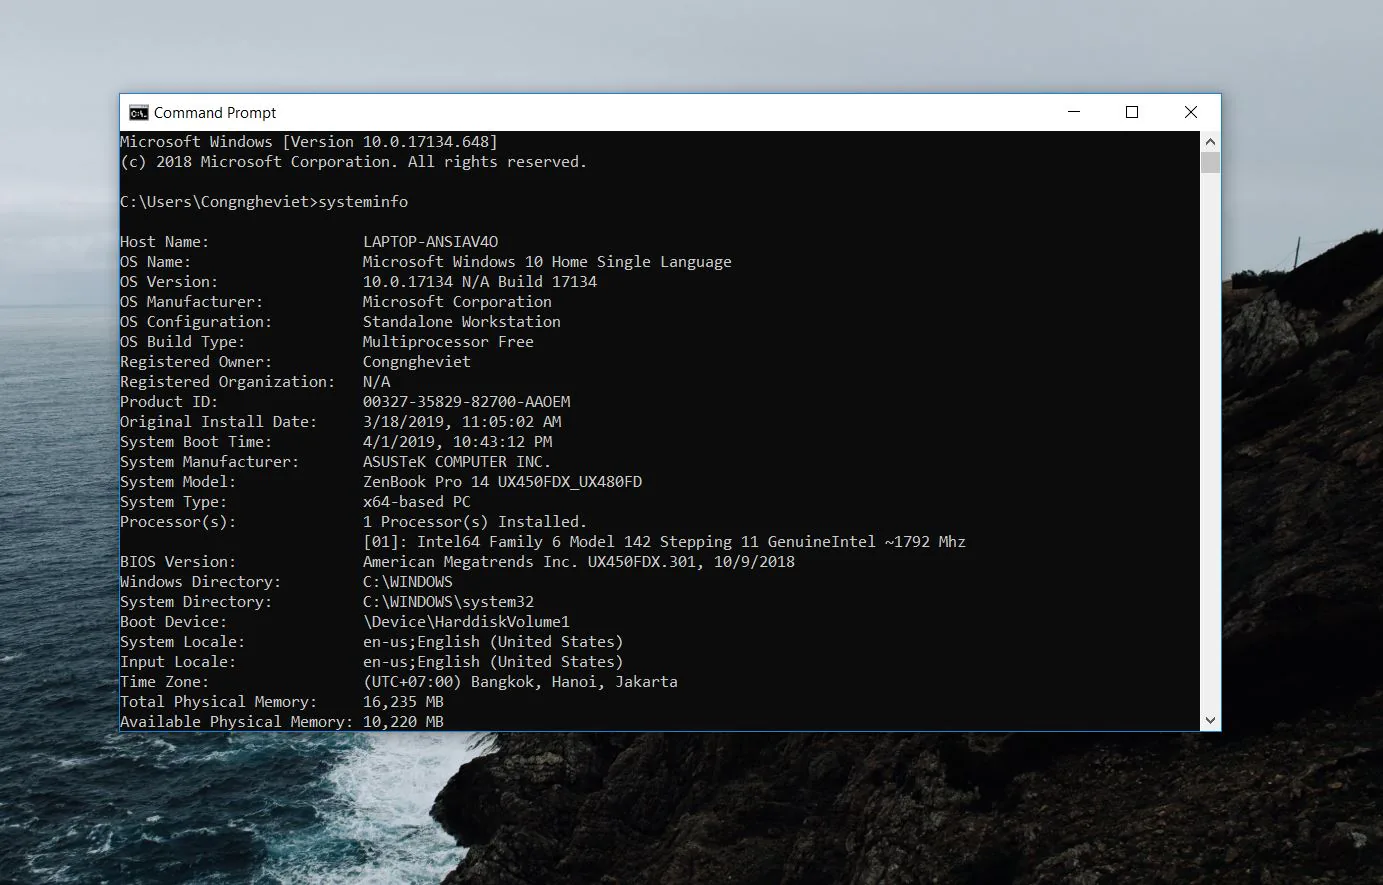
Task: Click the vertical scrollbar thumb
Action: point(1210,163)
